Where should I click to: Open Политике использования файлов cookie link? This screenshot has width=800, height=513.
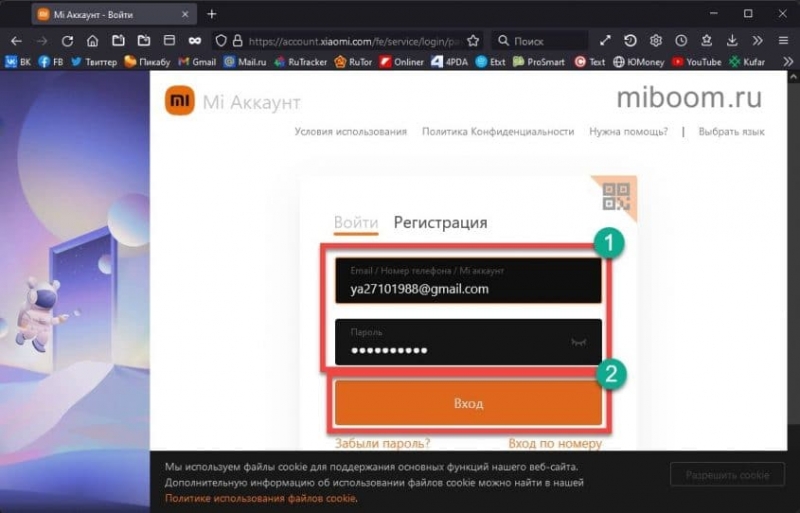[x=260, y=498]
